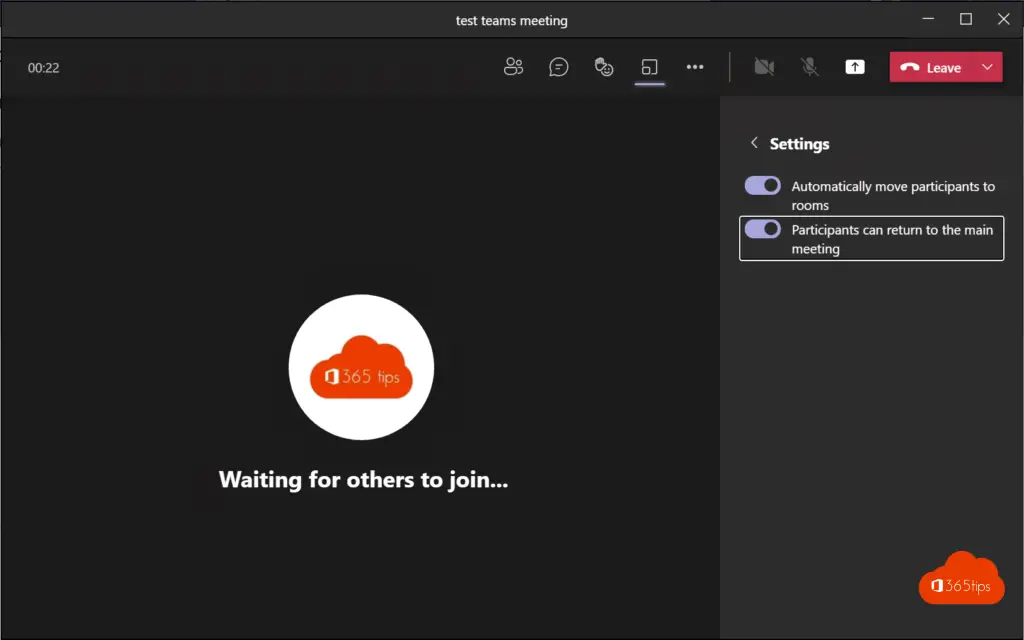
Task: Toggle Participants can return to main meeting
Action: click(762, 229)
